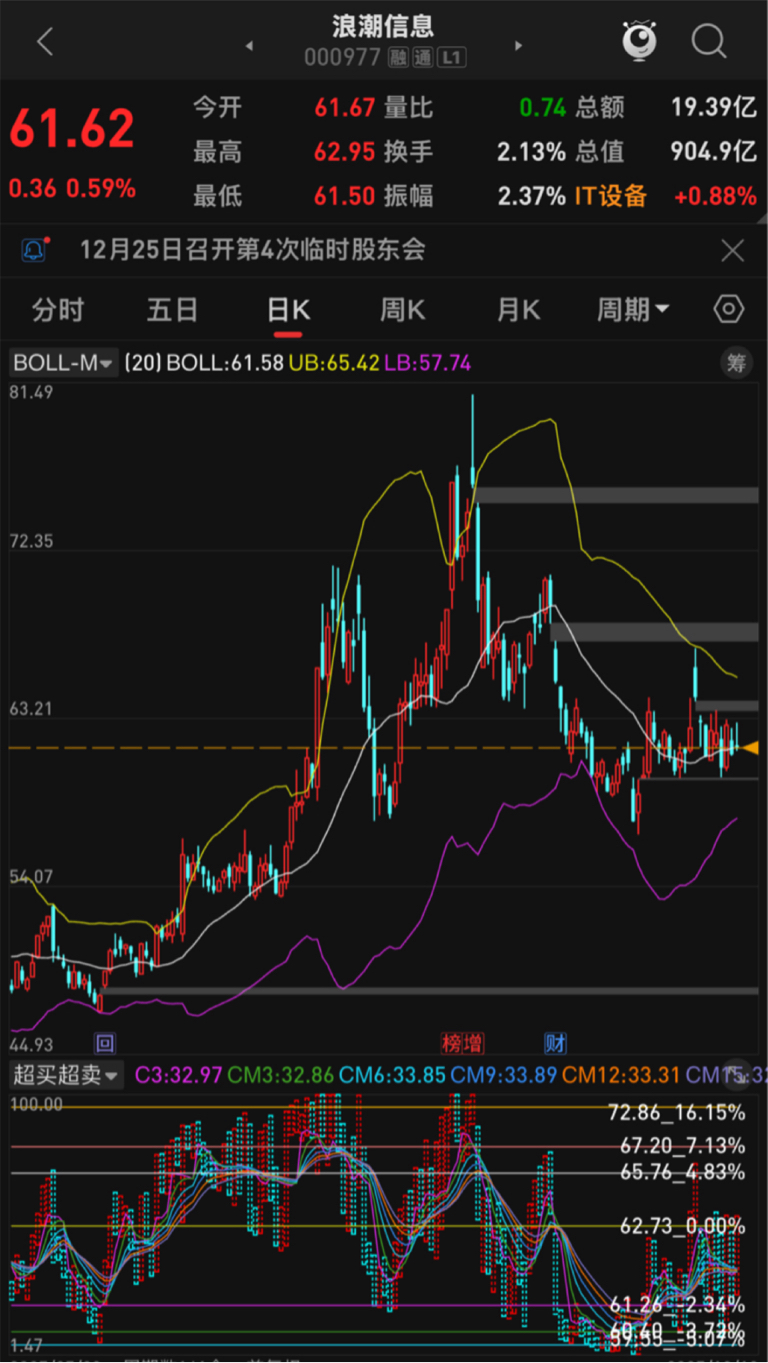Tap the 总值 value 904.9亿
768x1363 pixels.
tap(713, 152)
